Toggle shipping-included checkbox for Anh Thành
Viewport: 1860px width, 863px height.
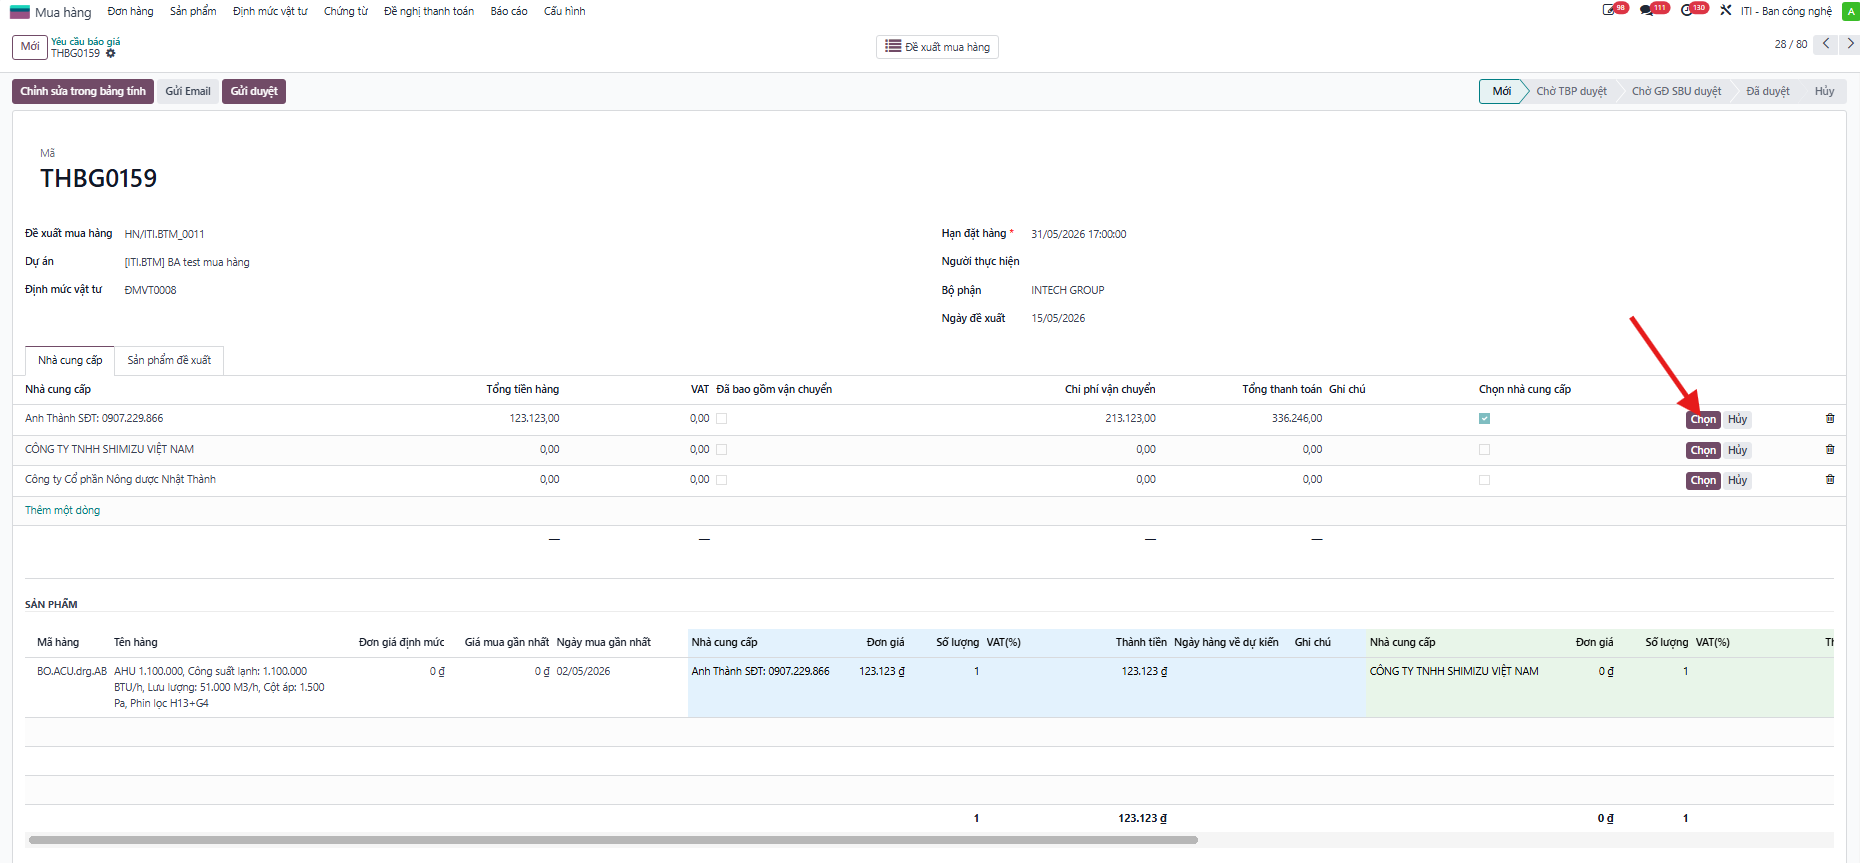(722, 419)
